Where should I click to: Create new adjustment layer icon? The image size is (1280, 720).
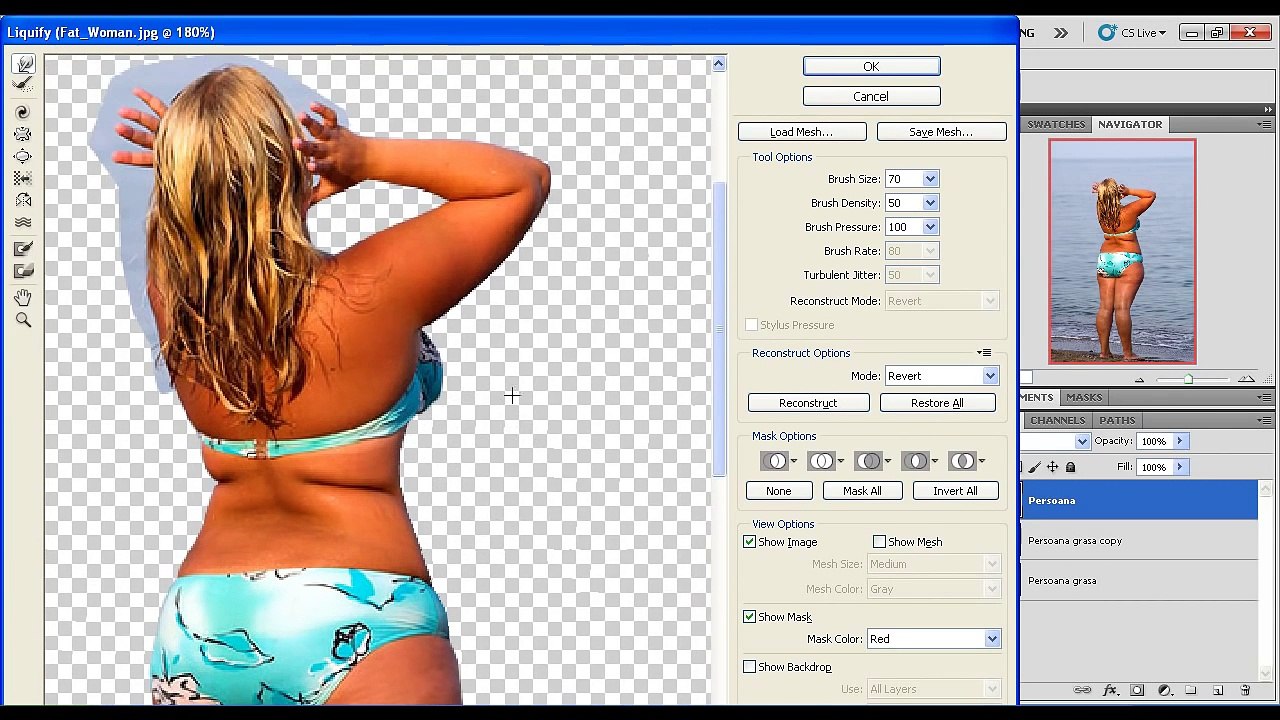point(1164,690)
